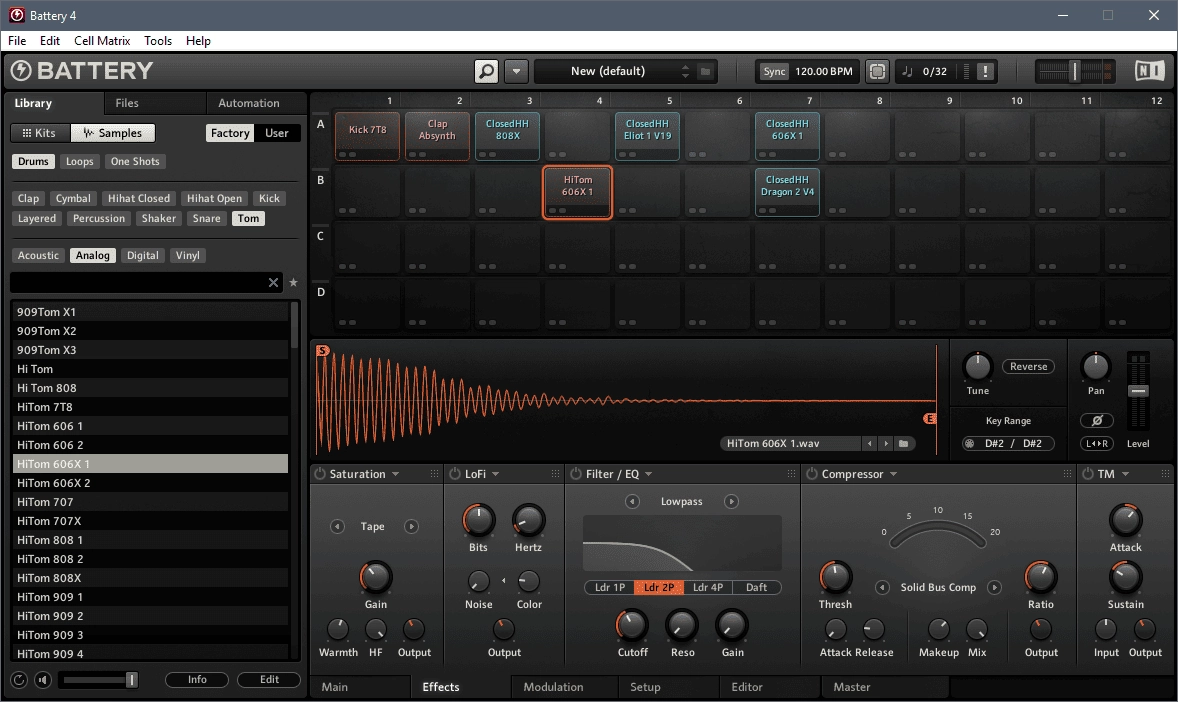
Task: Click the L/R swap channels icon
Action: (1096, 443)
